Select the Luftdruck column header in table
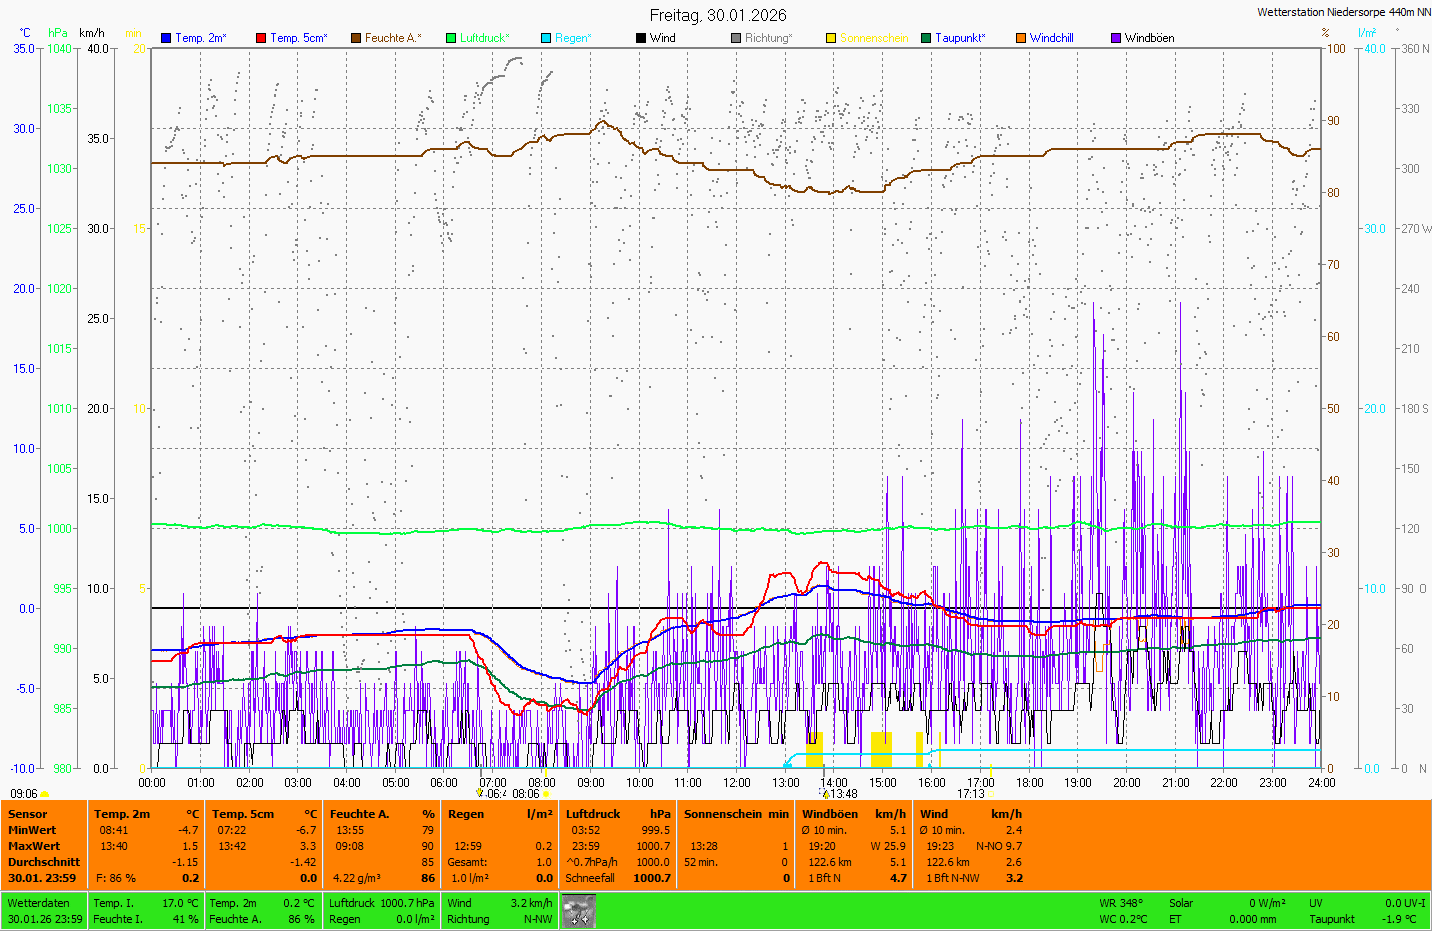This screenshot has height=931, width=1432. point(593,814)
